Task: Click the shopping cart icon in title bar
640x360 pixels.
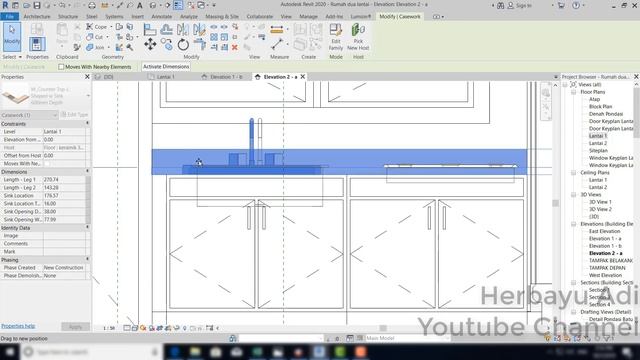Action: [561, 5]
